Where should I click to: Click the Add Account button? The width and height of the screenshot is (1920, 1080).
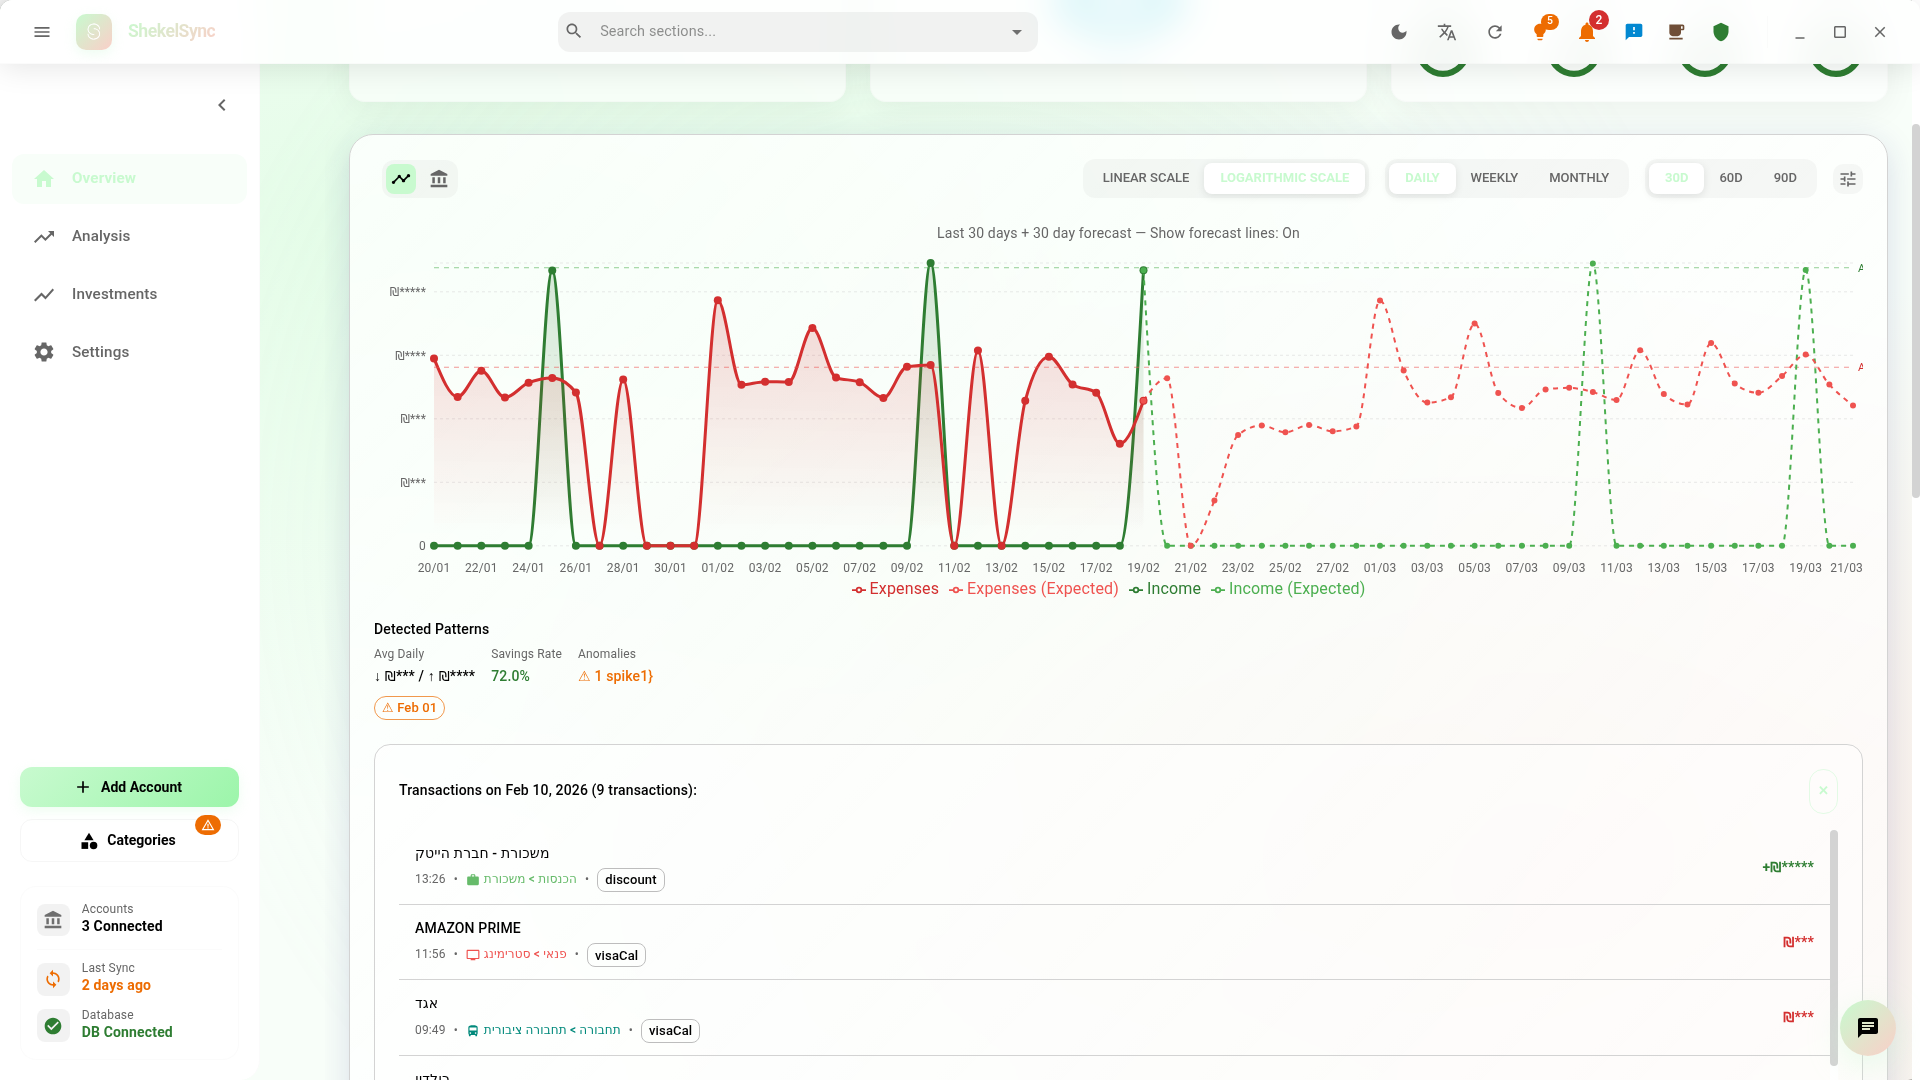(129, 787)
